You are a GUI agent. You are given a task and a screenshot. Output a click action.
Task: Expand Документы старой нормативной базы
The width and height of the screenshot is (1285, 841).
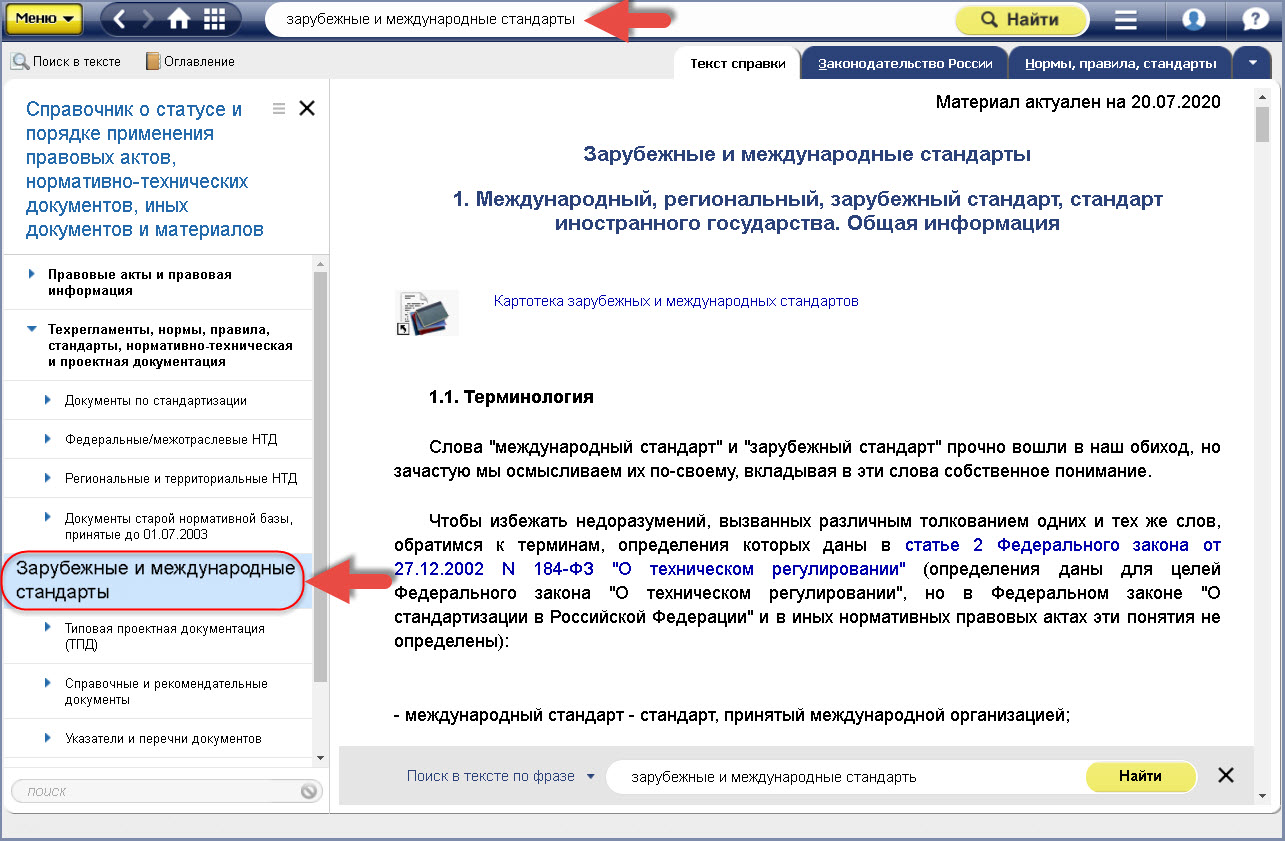[48, 518]
